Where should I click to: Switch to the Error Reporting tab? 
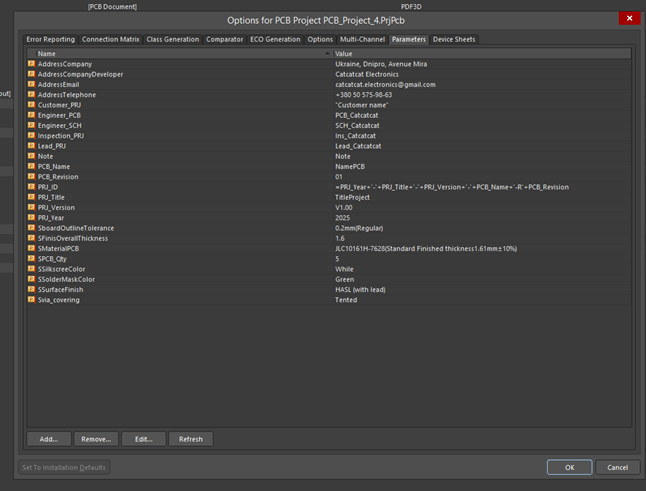coord(50,40)
